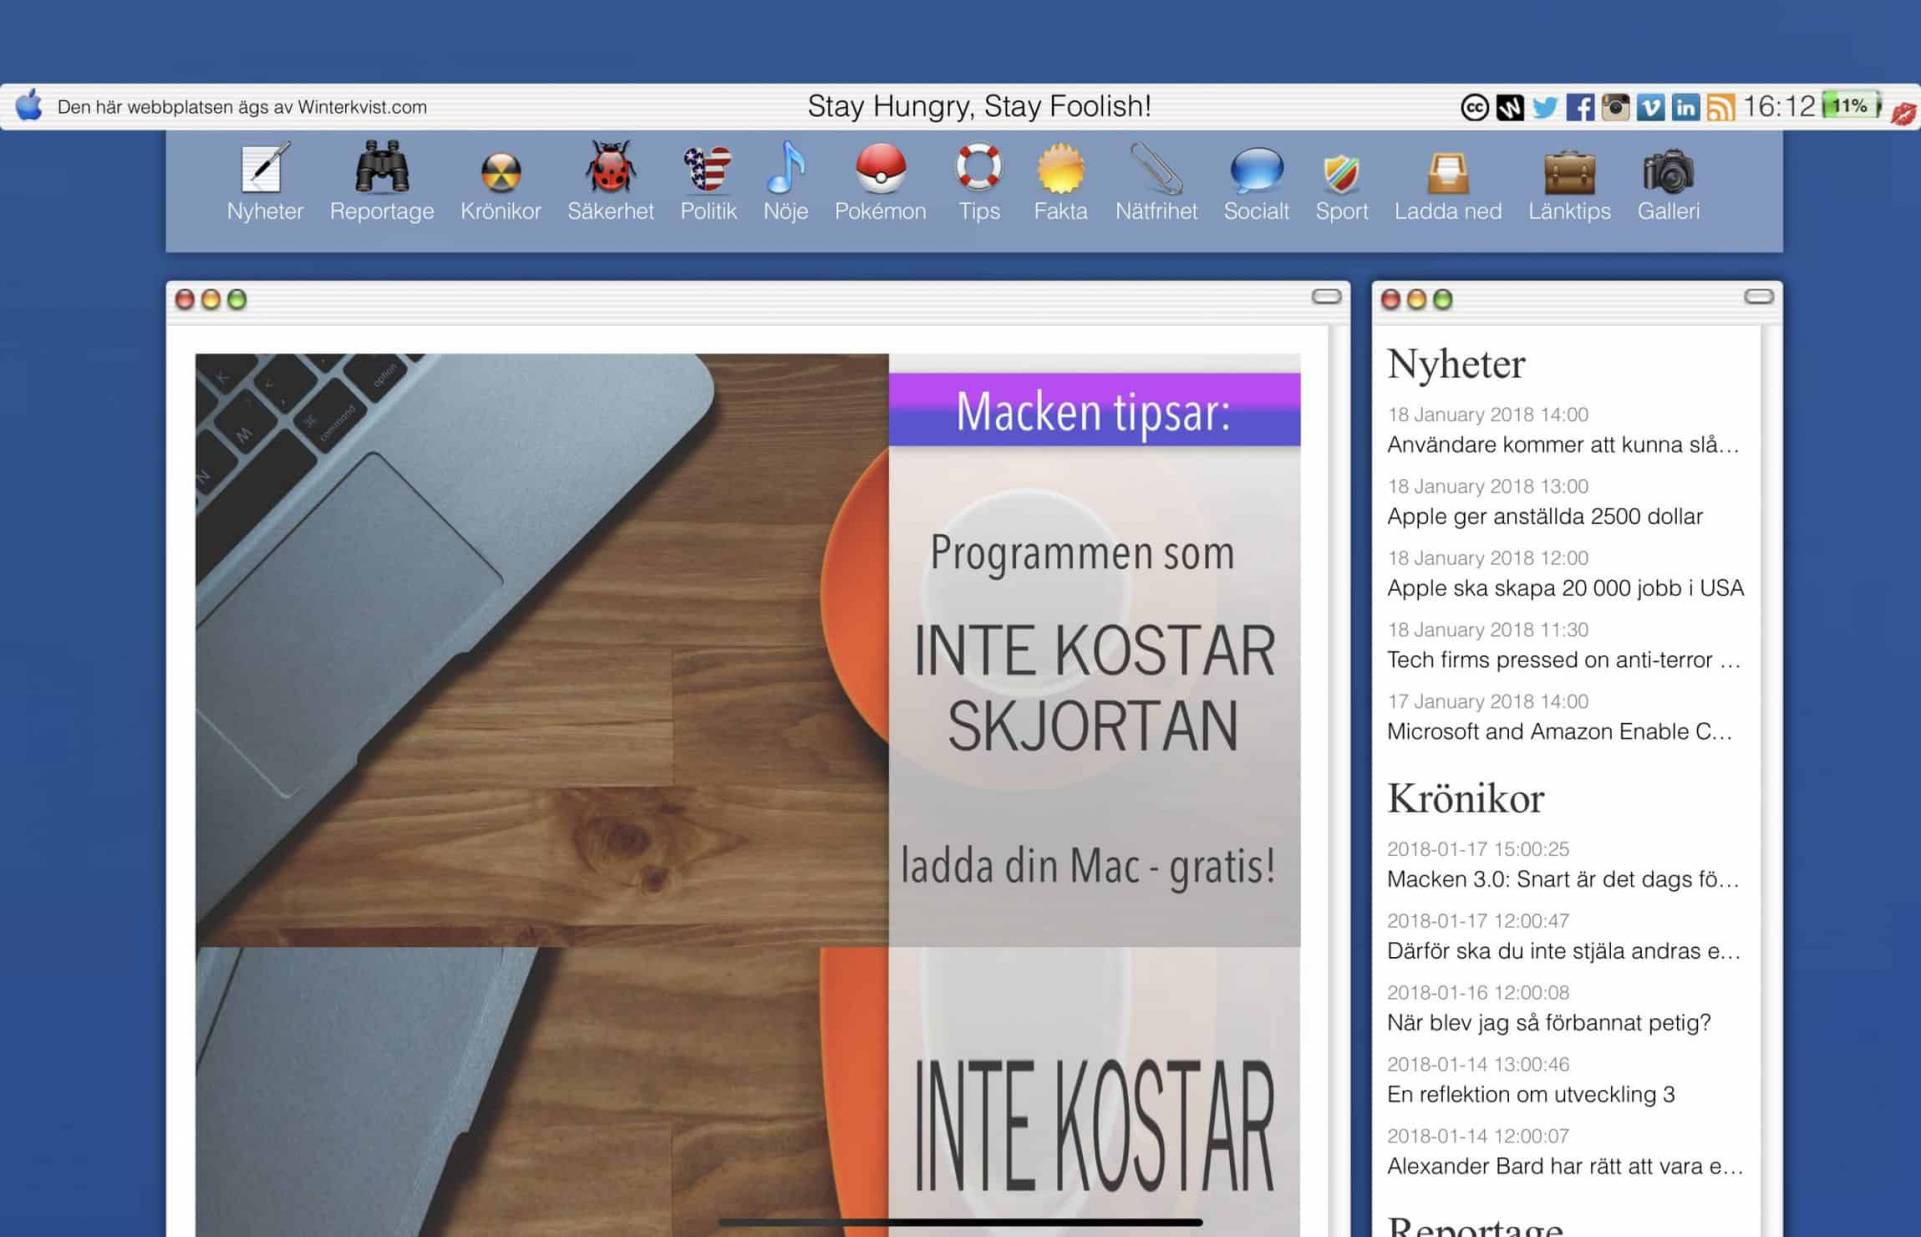The height and width of the screenshot is (1237, 1921).
Task: Open the Nätfrihet paperclip icon
Action: pos(1156,168)
